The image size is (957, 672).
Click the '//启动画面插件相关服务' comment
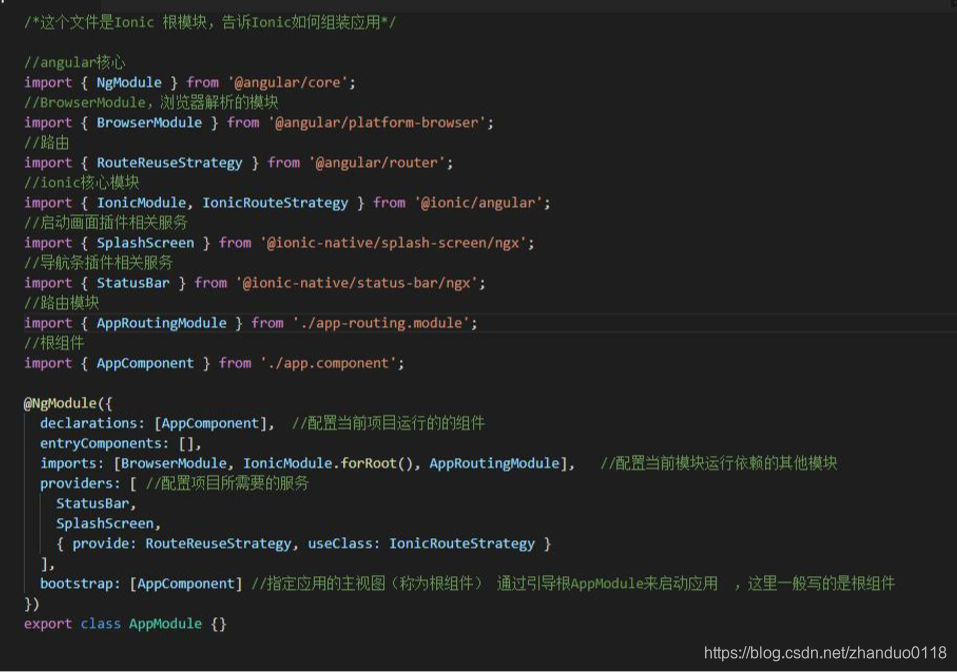(106, 223)
